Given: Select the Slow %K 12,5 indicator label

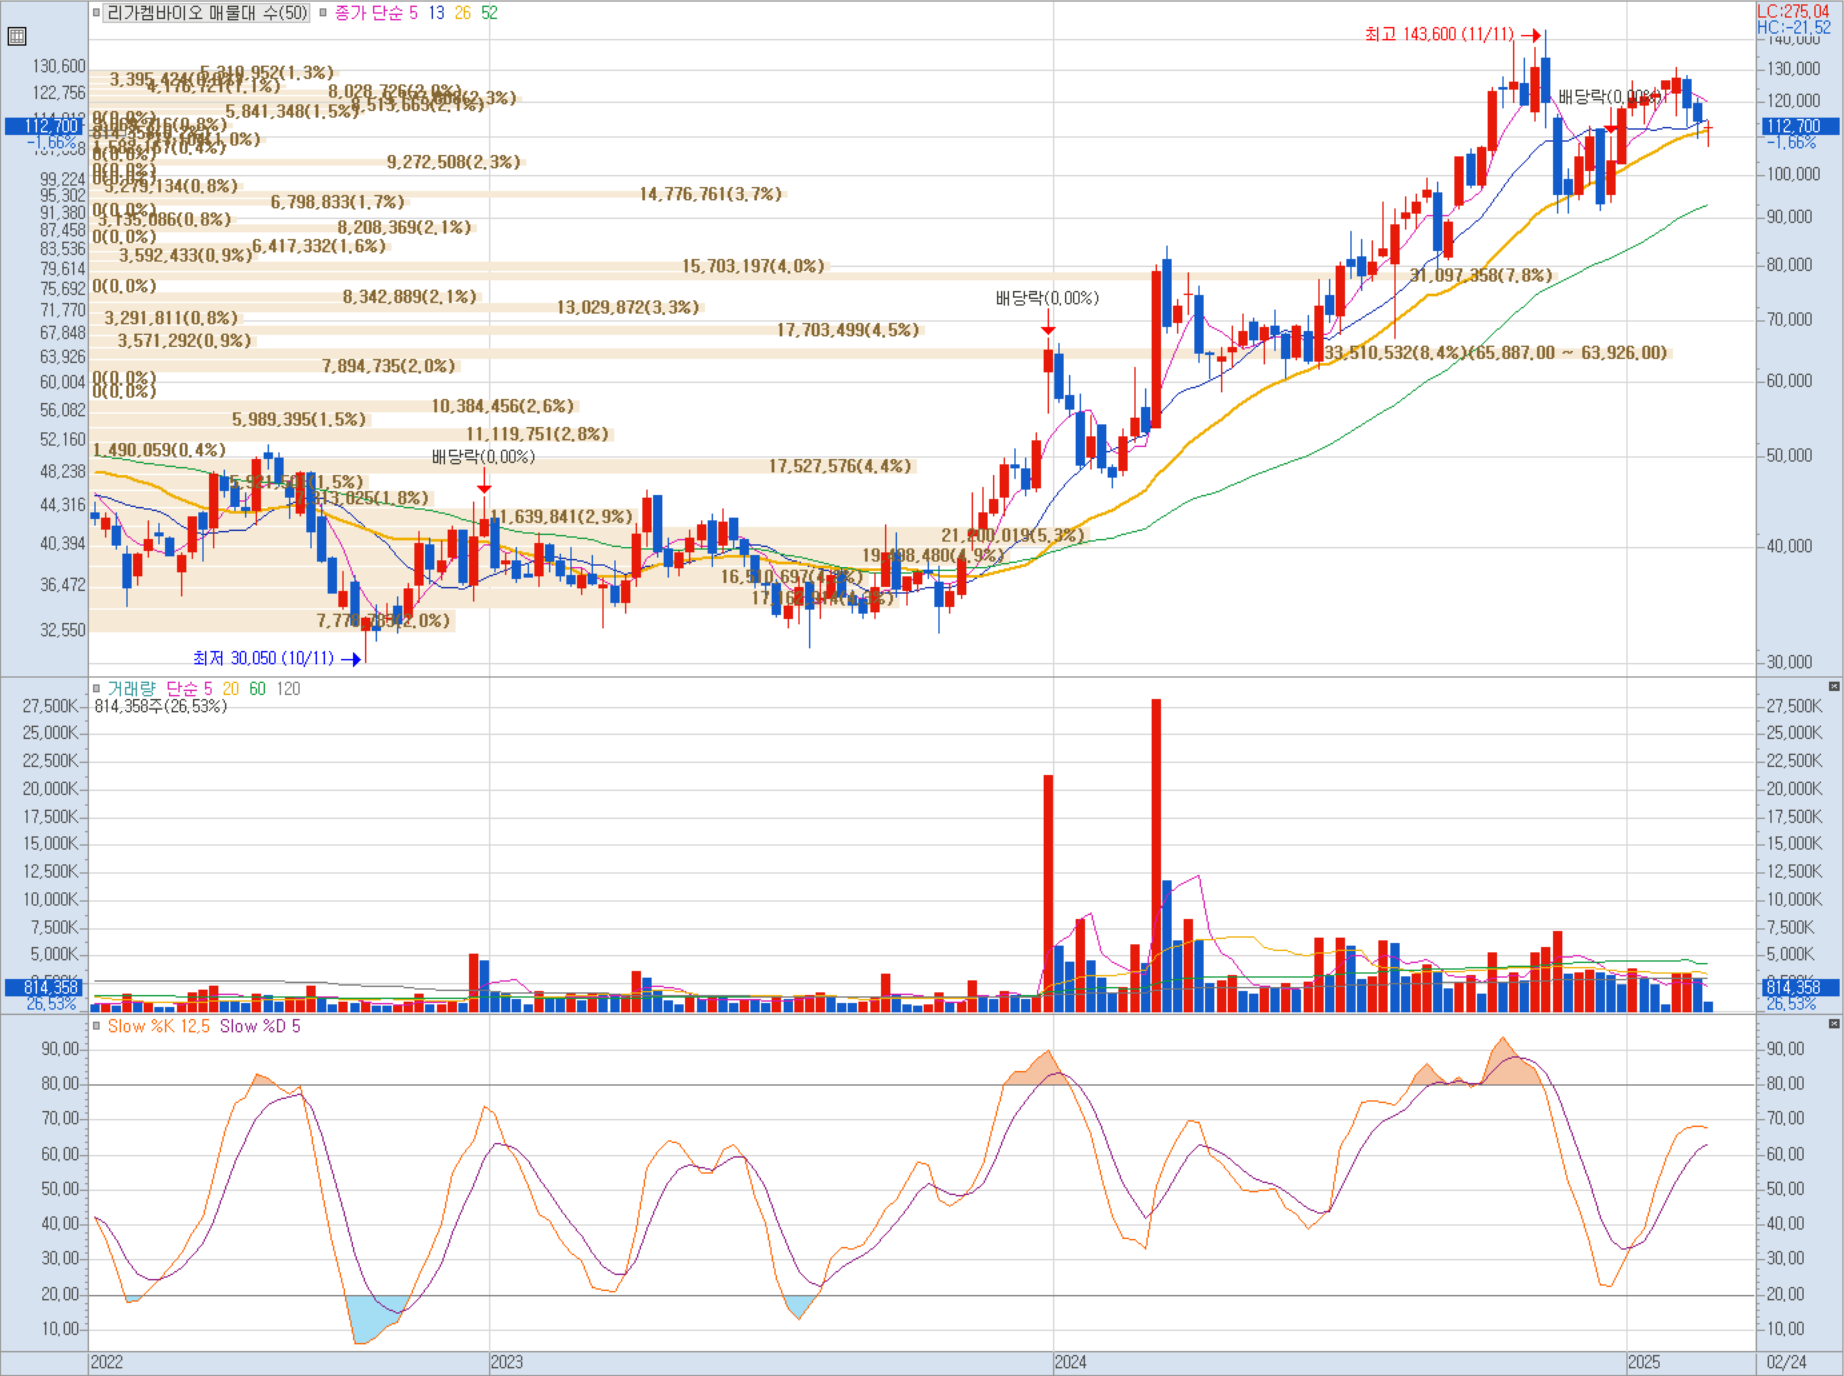Looking at the screenshot, I should (x=159, y=1026).
